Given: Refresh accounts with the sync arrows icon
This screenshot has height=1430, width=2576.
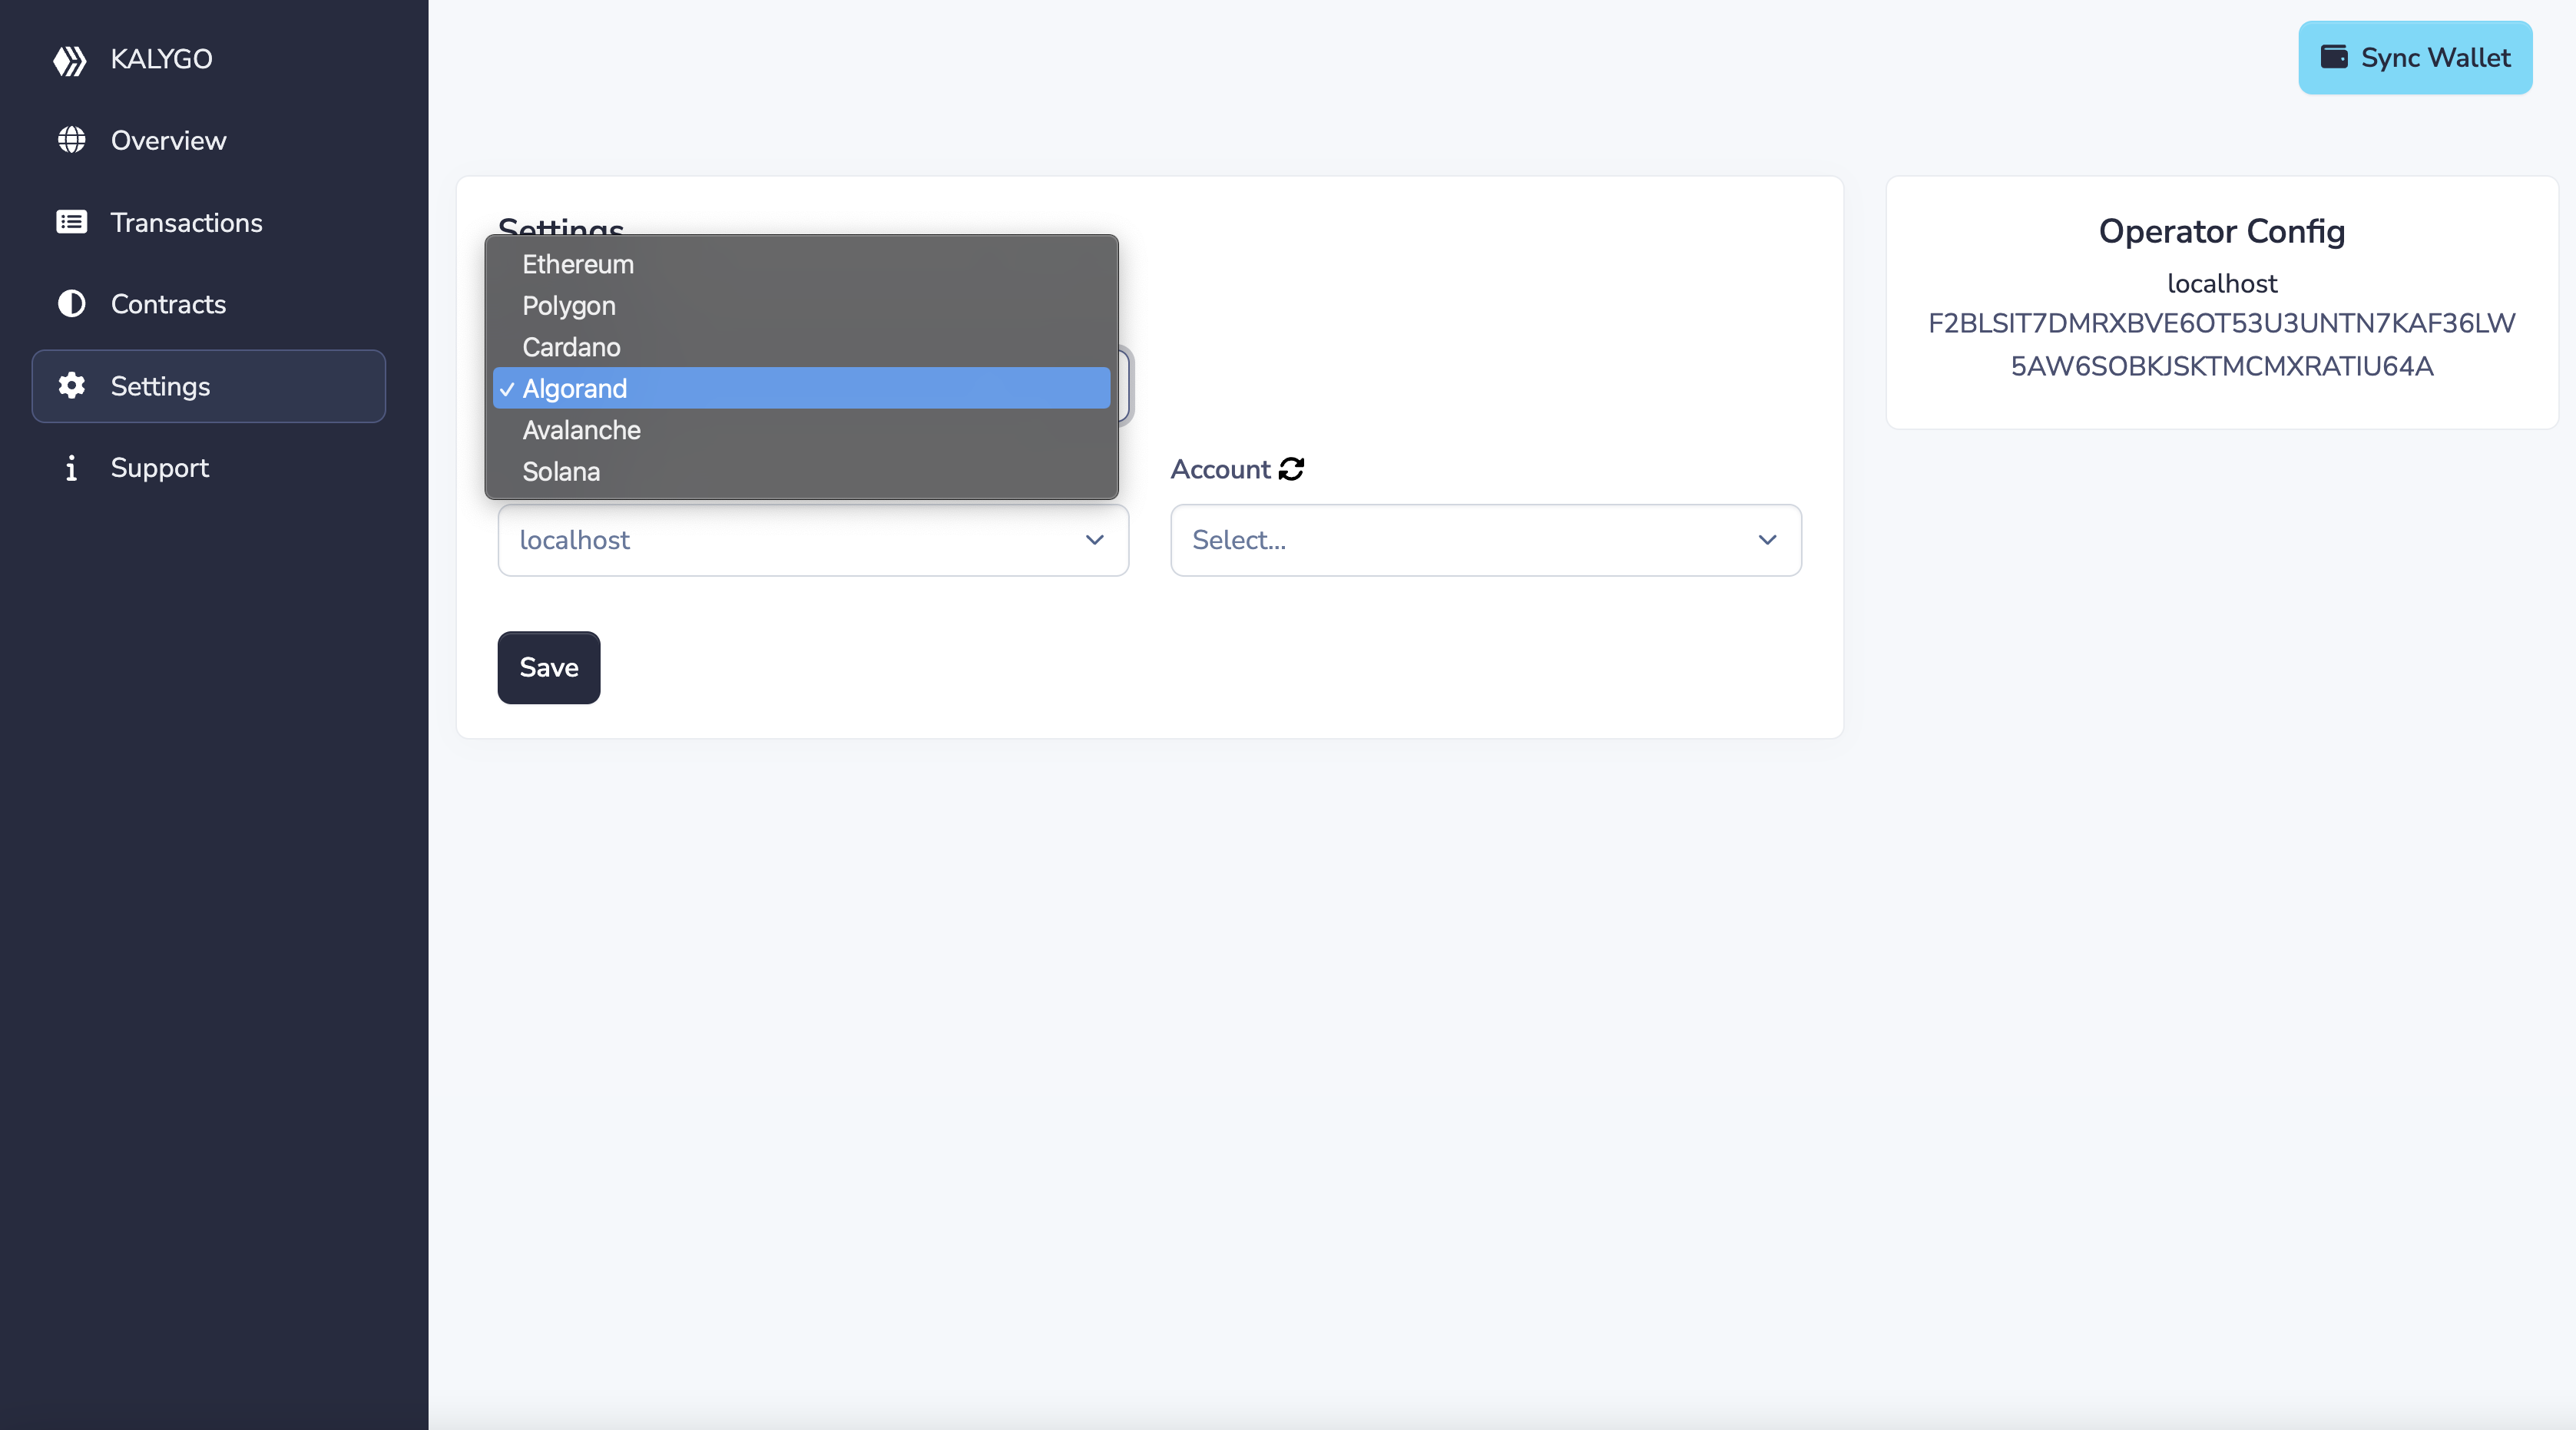Looking at the screenshot, I should (1291, 469).
